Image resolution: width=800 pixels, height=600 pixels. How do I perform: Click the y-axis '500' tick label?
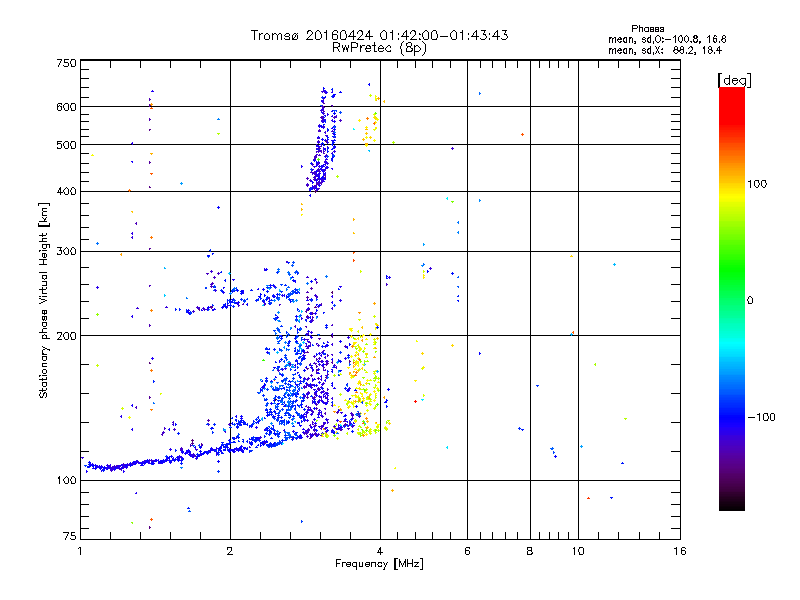[x=66, y=145]
